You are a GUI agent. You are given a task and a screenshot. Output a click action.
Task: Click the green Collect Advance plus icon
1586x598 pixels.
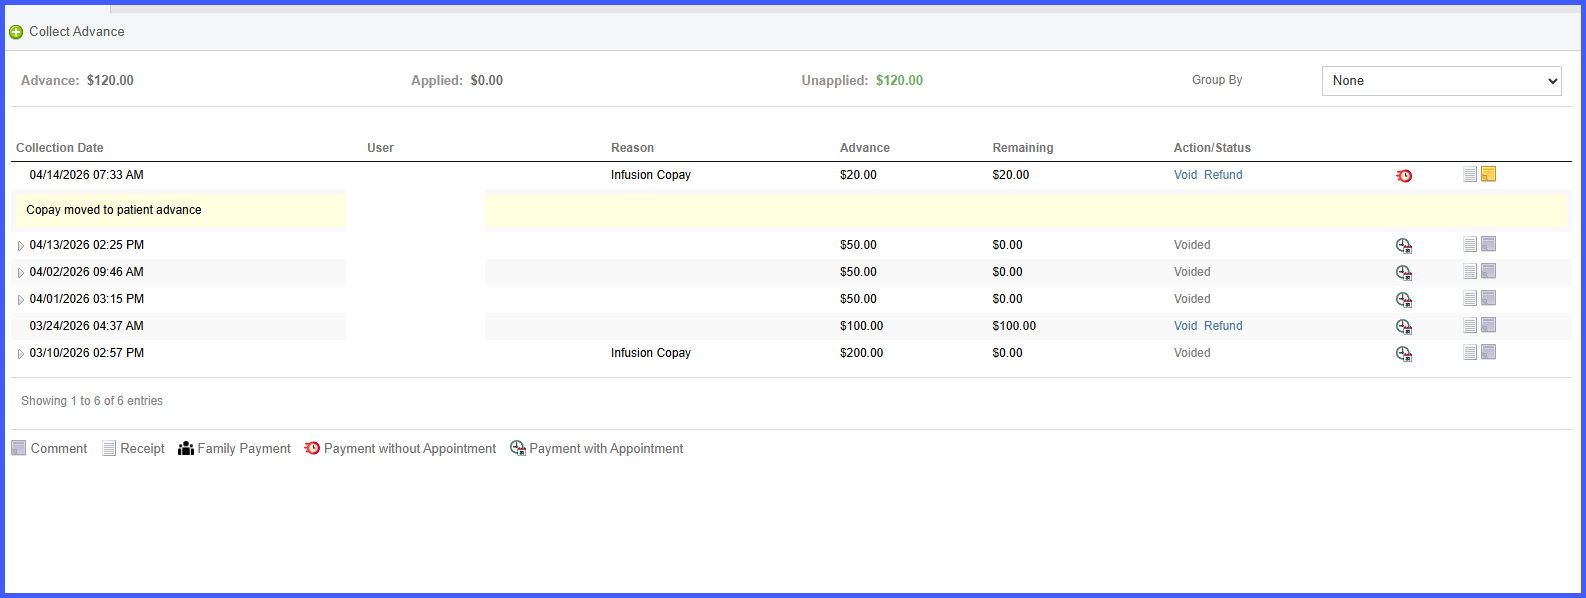16,32
